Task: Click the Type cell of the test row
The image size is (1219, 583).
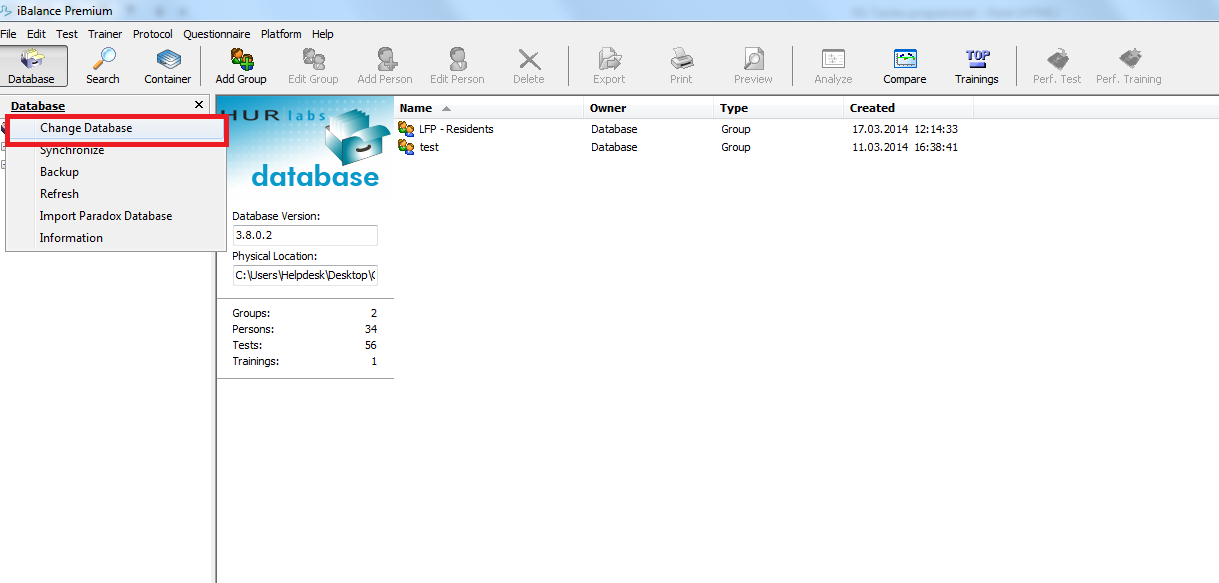Action: (735, 147)
